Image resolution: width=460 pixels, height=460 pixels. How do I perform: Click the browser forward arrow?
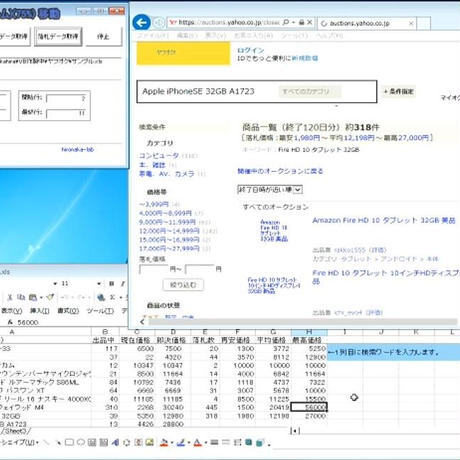pos(158,23)
